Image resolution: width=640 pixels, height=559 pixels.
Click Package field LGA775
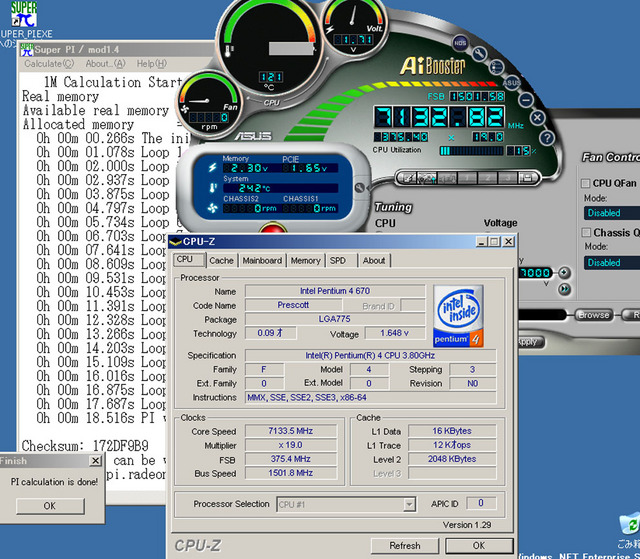pyautogui.click(x=335, y=319)
